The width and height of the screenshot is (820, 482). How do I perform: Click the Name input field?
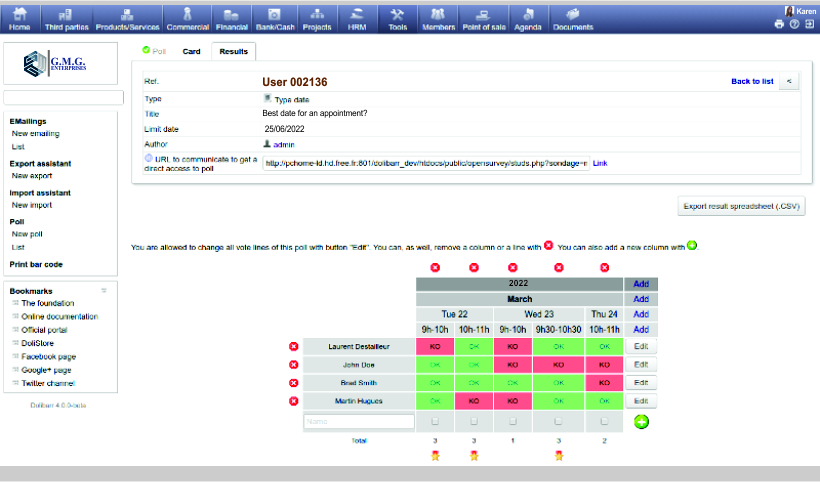click(359, 422)
